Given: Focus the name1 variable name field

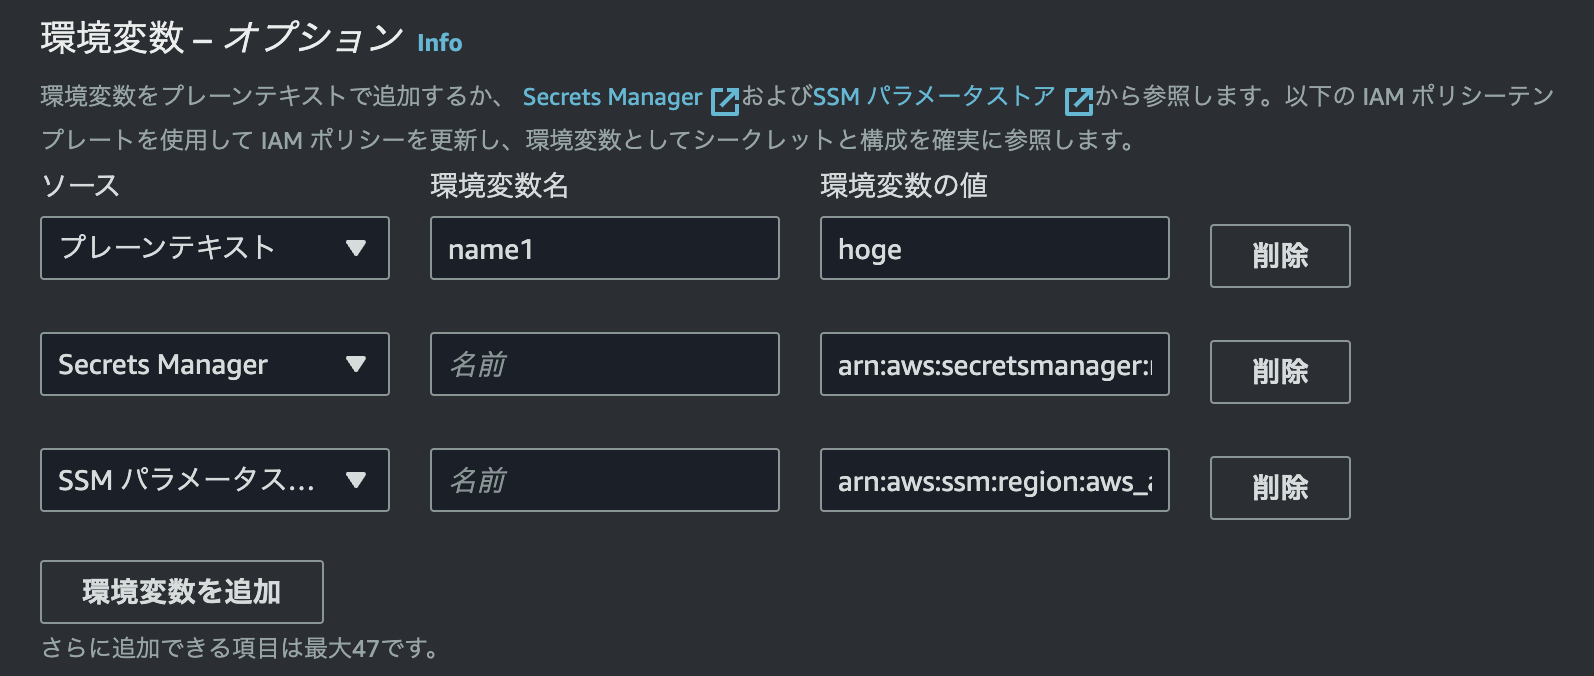Looking at the screenshot, I should (x=605, y=248).
